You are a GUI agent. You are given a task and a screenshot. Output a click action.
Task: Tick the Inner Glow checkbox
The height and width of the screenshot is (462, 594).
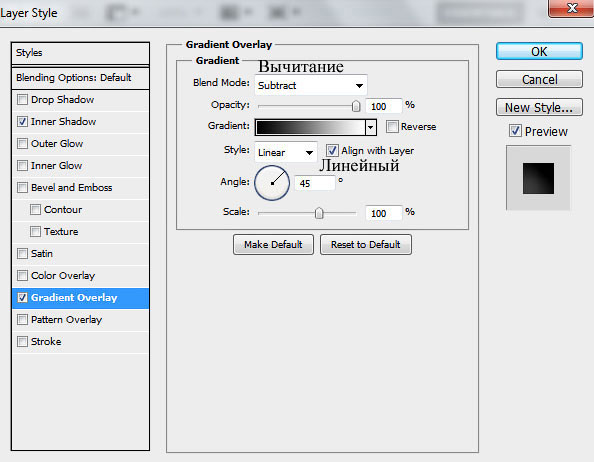(22, 165)
